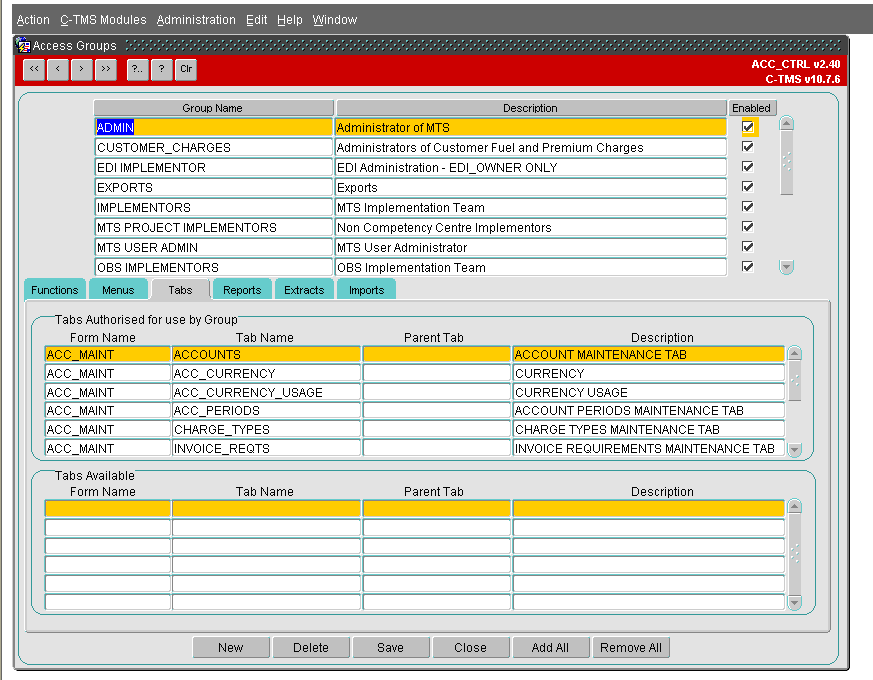
Task: Click groups list scroll down arrow
Action: [786, 267]
